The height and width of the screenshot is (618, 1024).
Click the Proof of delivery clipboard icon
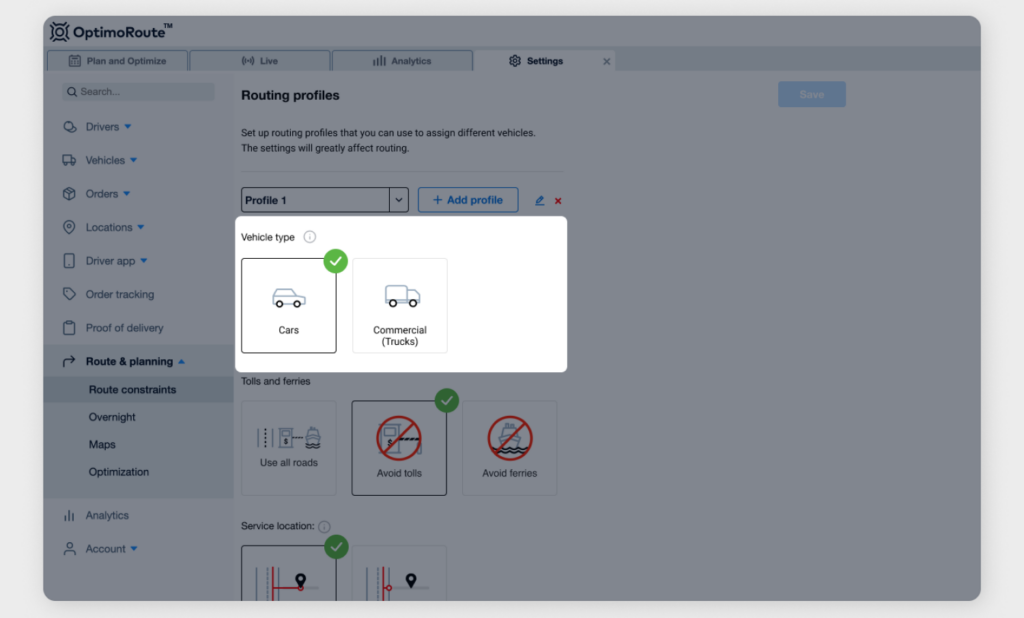point(69,328)
